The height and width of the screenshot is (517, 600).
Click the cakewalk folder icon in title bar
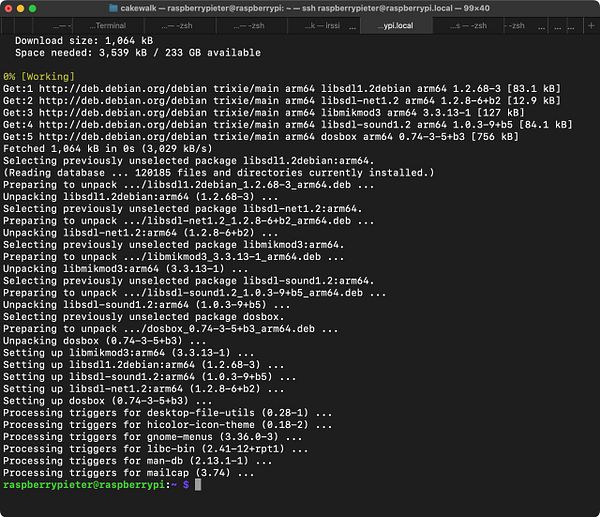tap(113, 8)
